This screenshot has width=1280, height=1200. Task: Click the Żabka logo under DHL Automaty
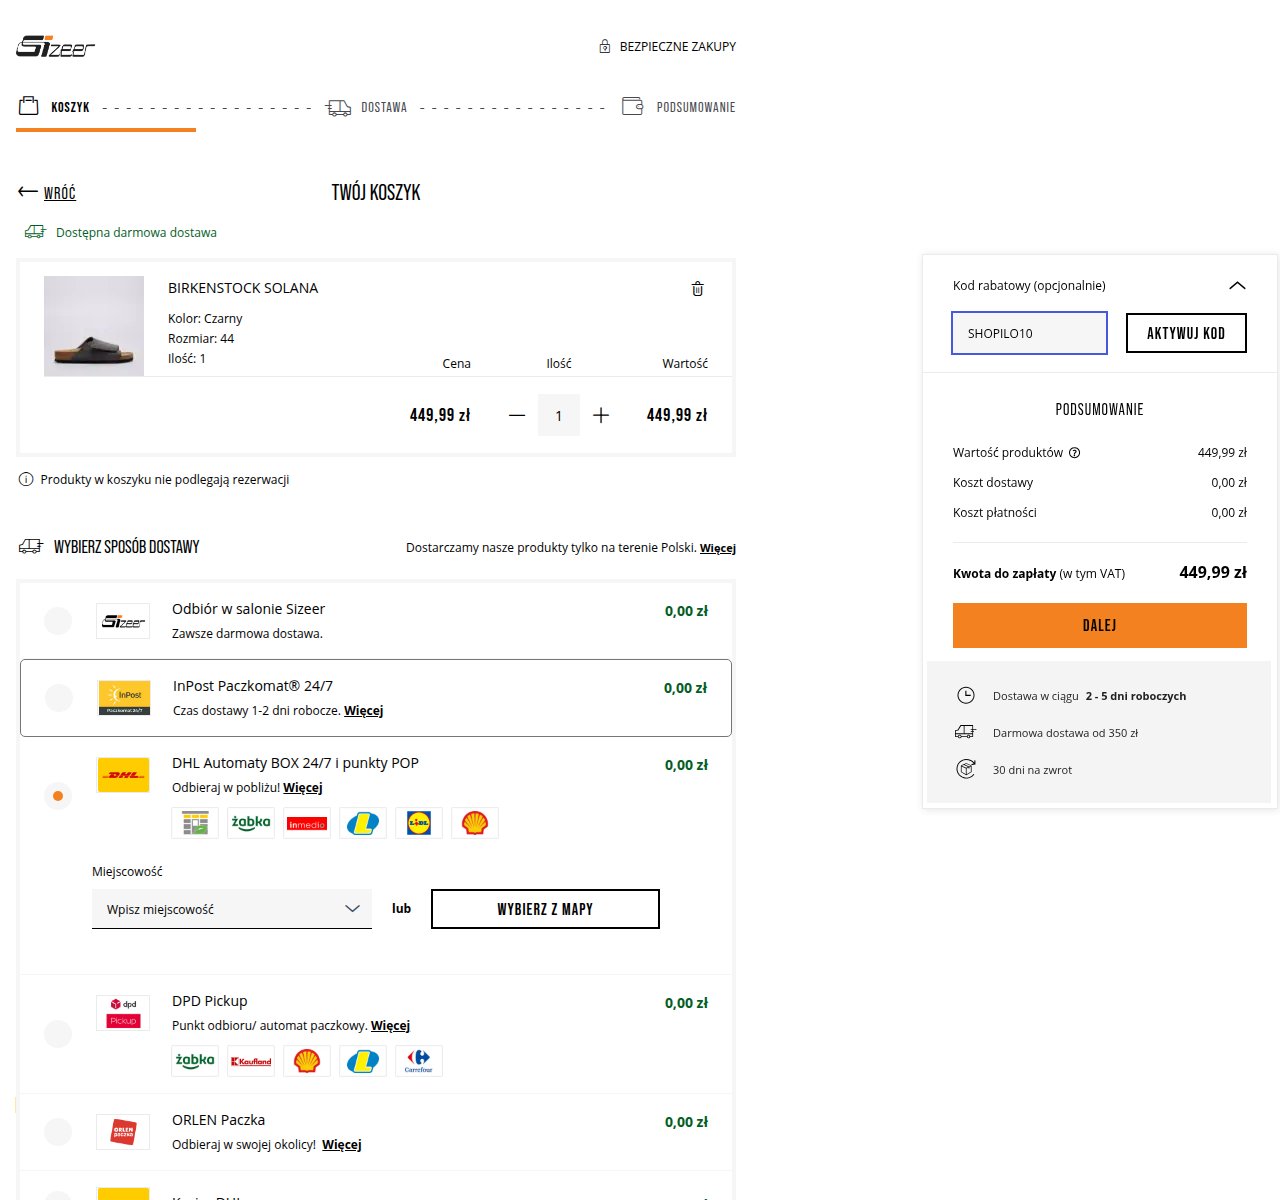tap(251, 823)
